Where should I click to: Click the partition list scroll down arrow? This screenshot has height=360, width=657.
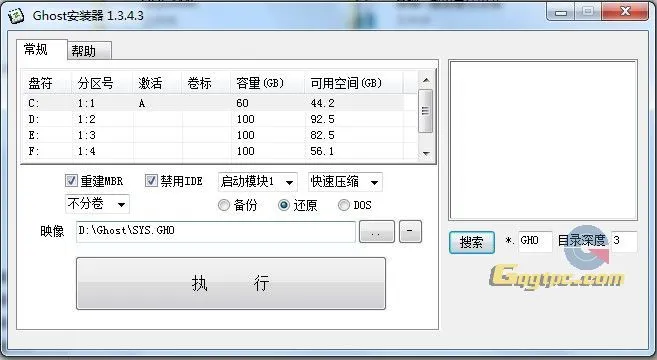pos(426,153)
